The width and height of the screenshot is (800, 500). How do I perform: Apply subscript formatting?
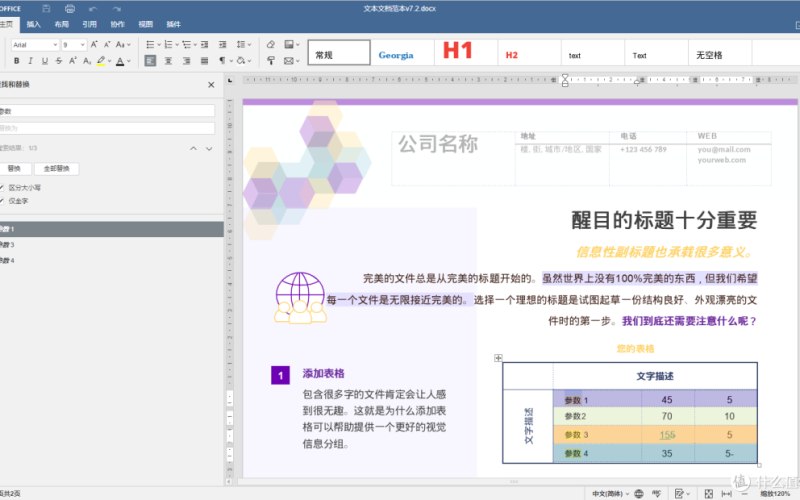(87, 61)
